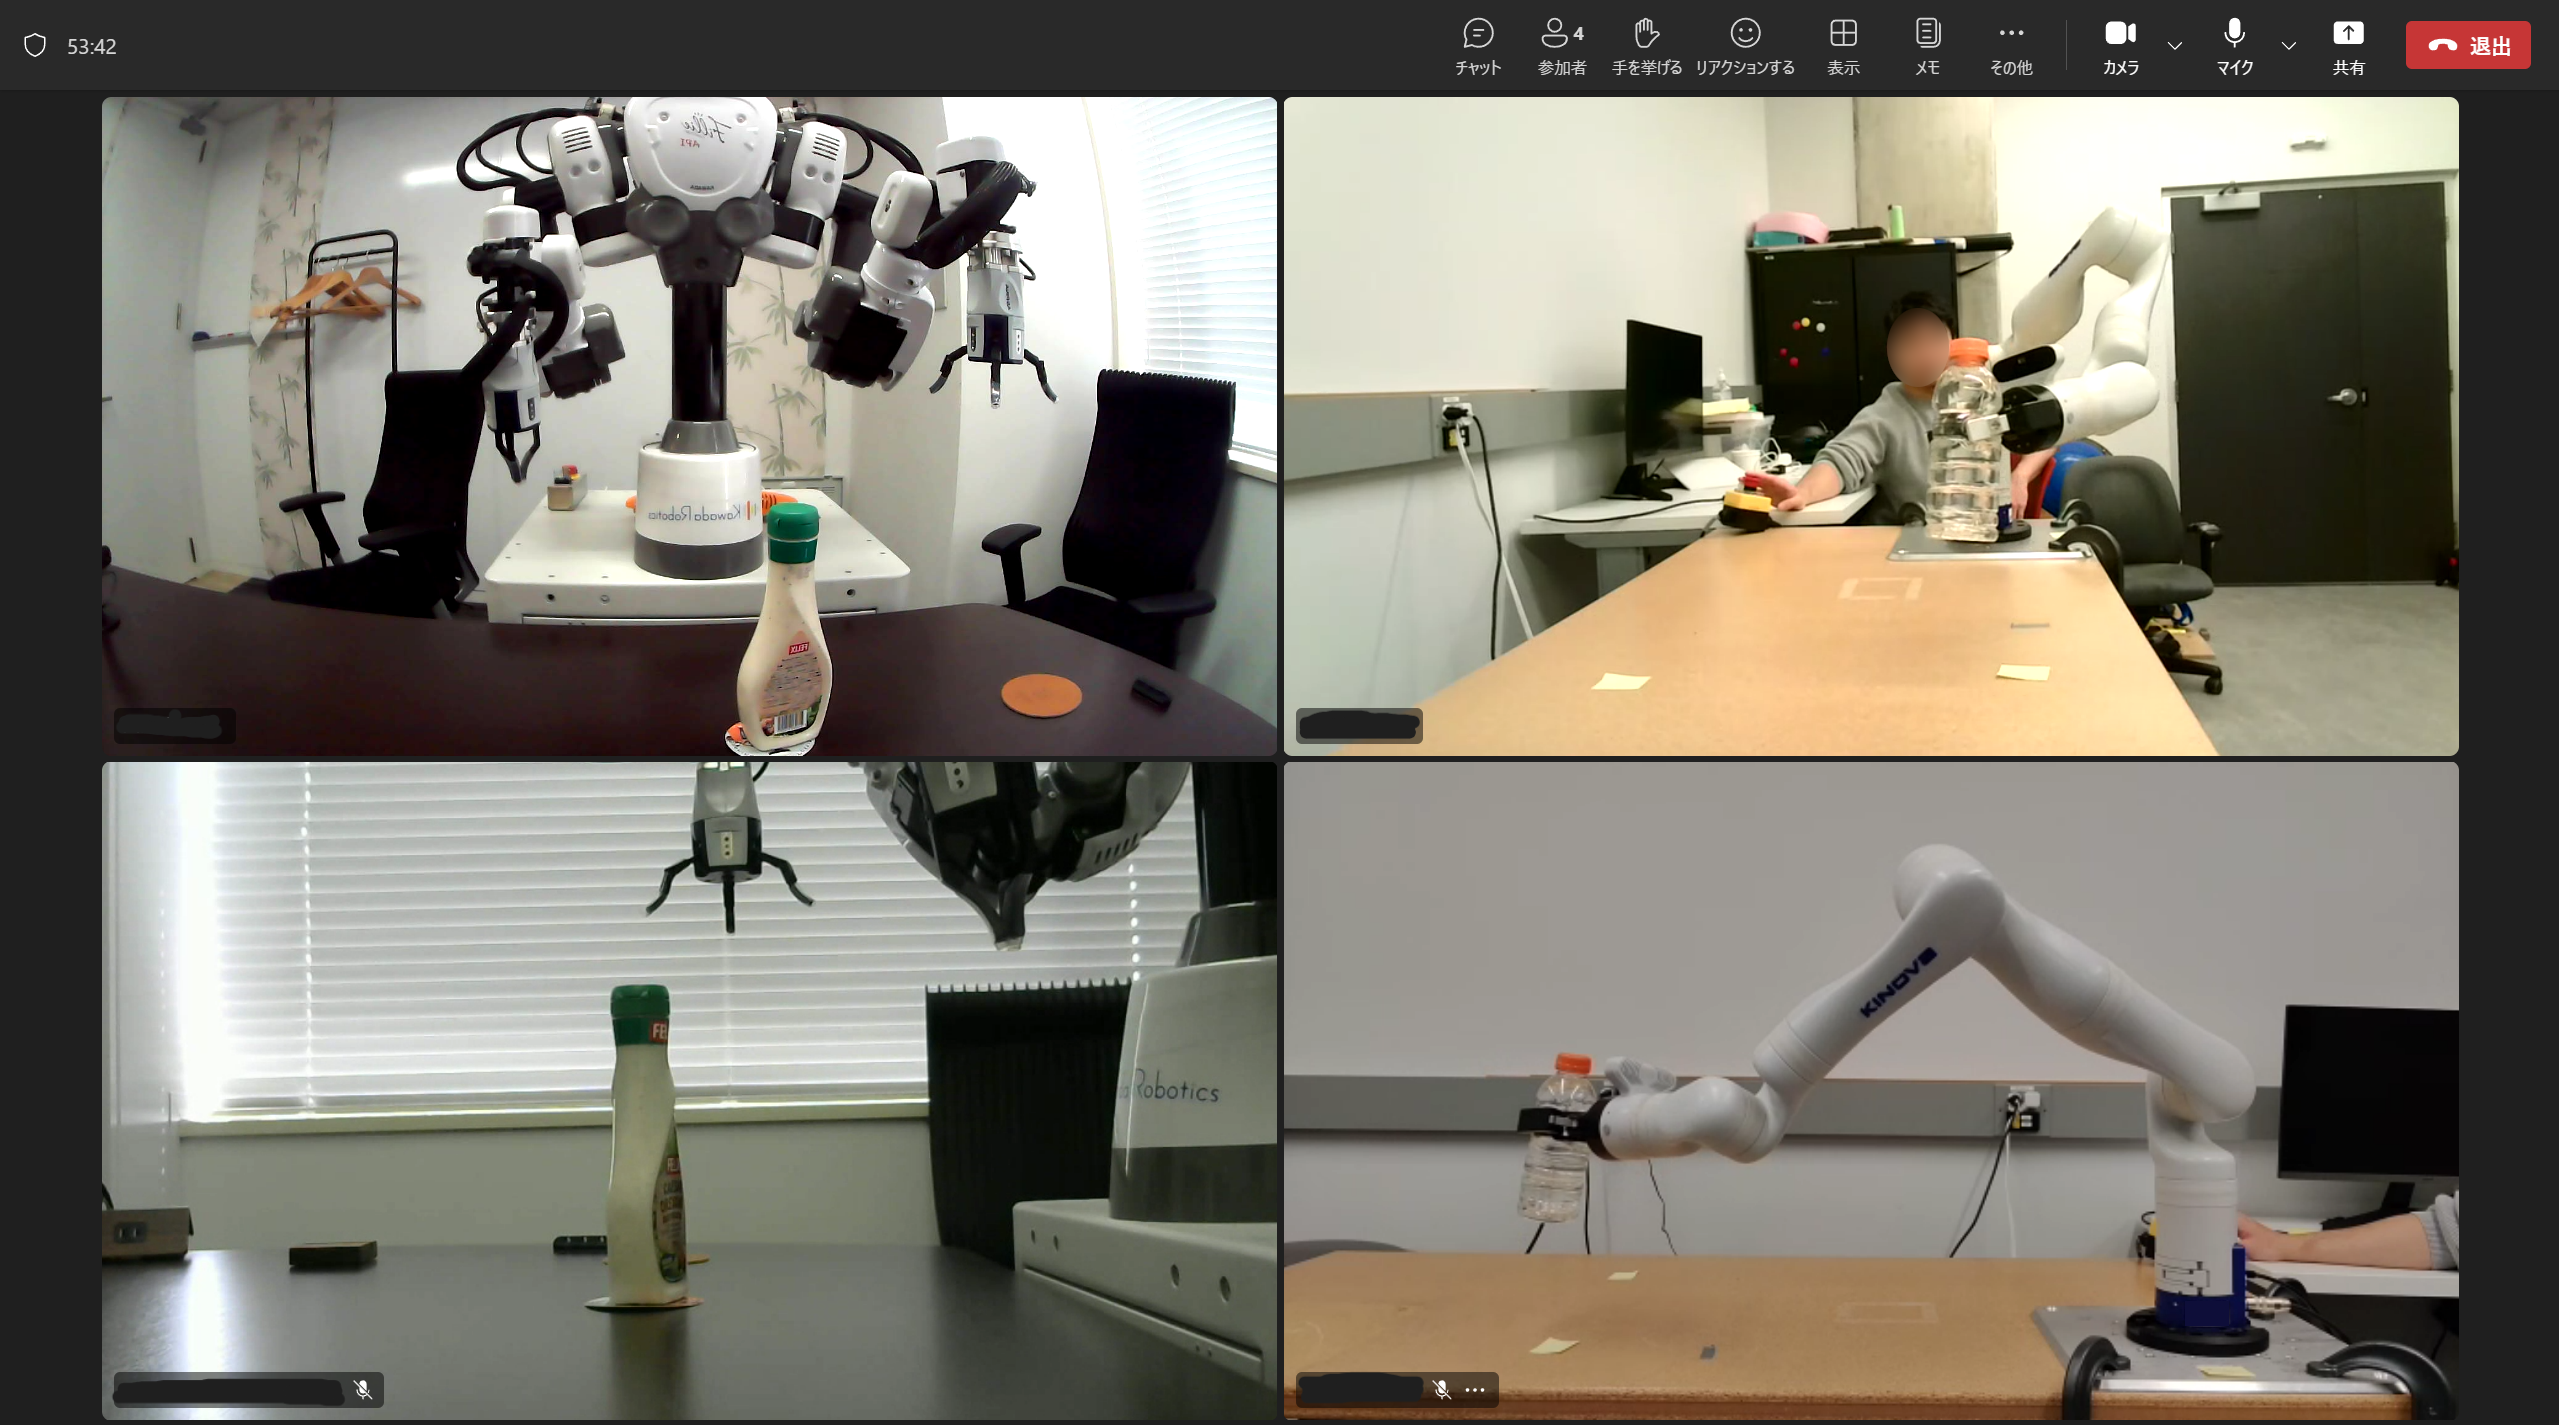Select the bottom-right Kinova arm video tile
Viewport: 2559px width, 1425px height.
click(x=1870, y=1090)
